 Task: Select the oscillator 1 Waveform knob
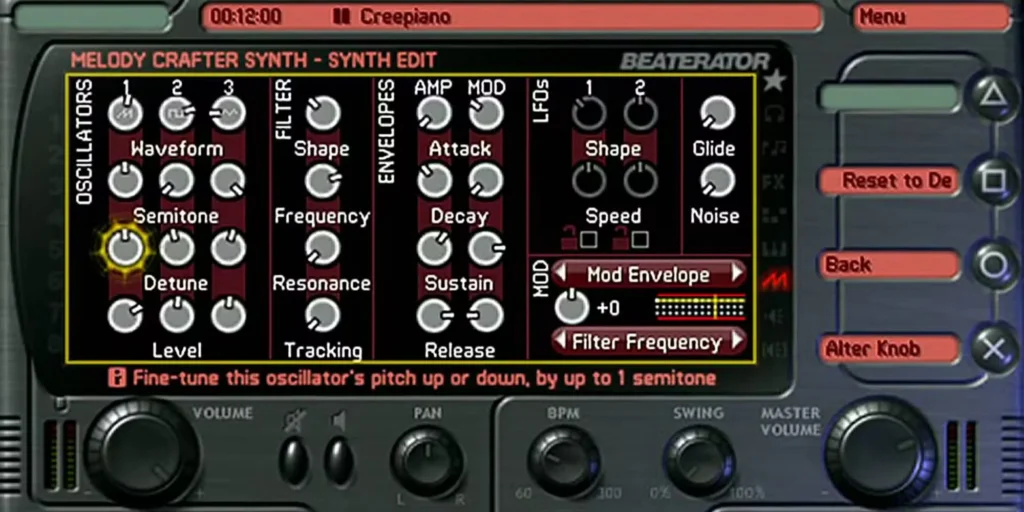click(x=125, y=113)
